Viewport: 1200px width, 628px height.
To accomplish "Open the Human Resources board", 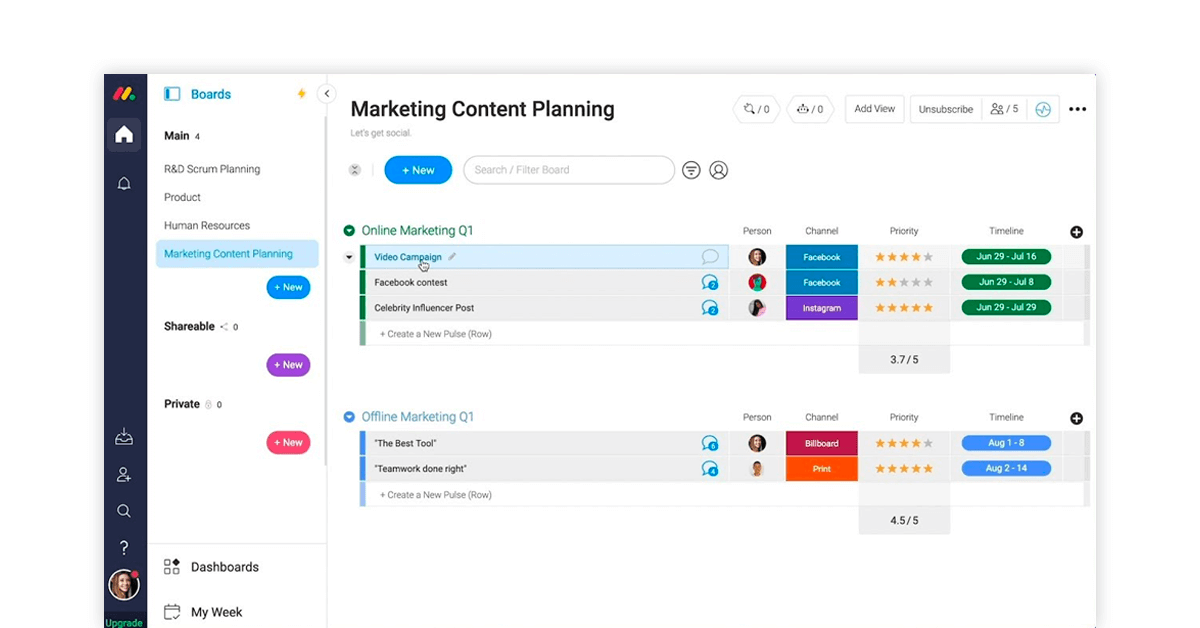I will click(x=207, y=225).
